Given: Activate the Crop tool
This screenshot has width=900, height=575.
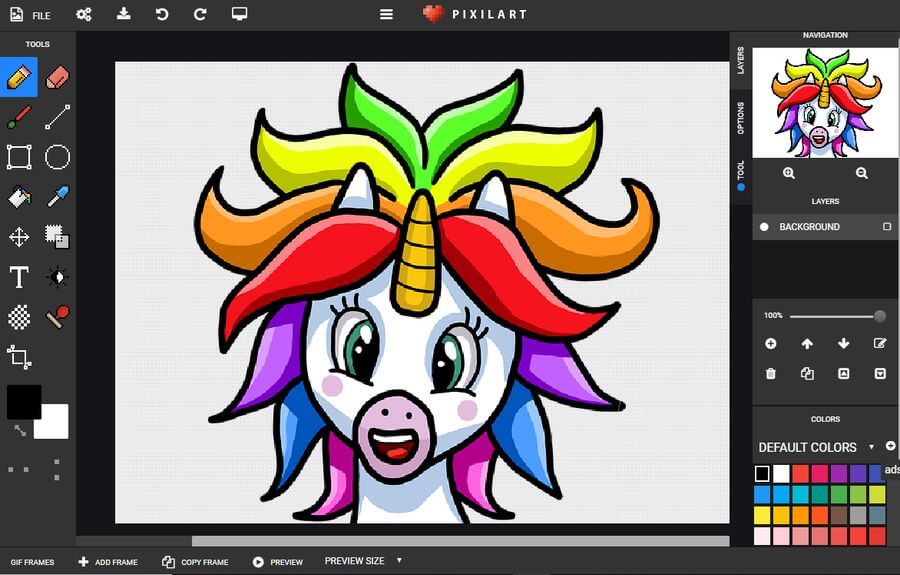Looking at the screenshot, I should click(x=19, y=357).
